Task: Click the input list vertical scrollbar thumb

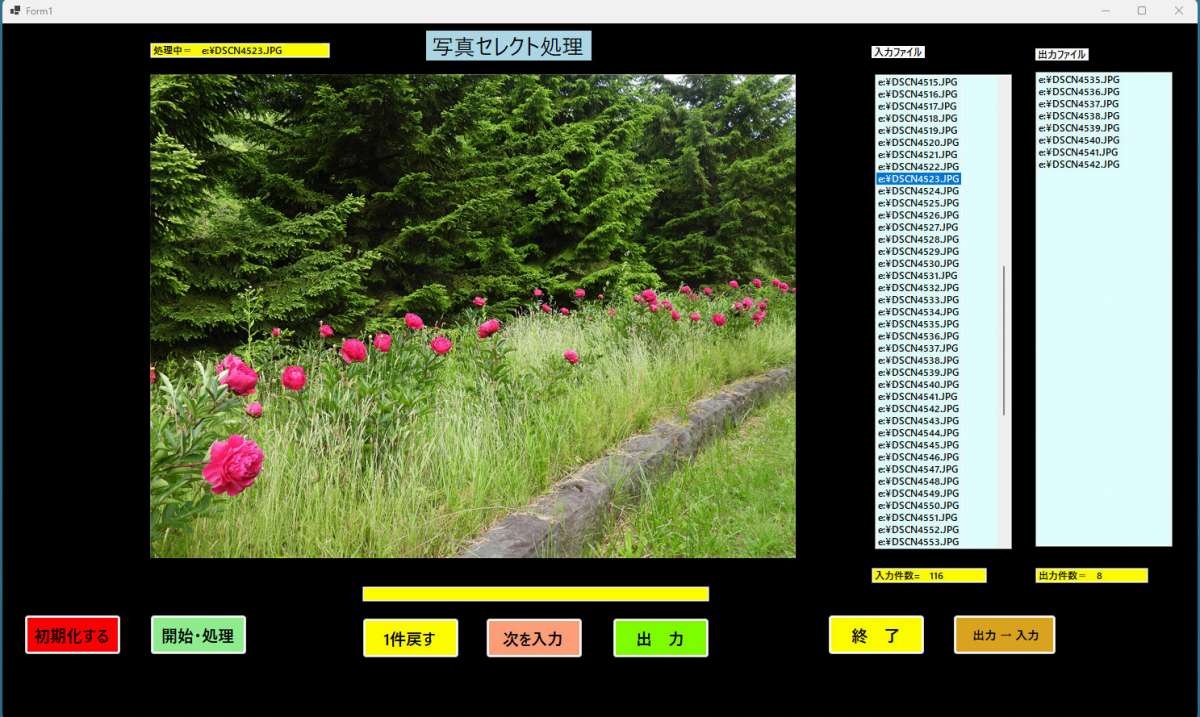Action: 1004,340
